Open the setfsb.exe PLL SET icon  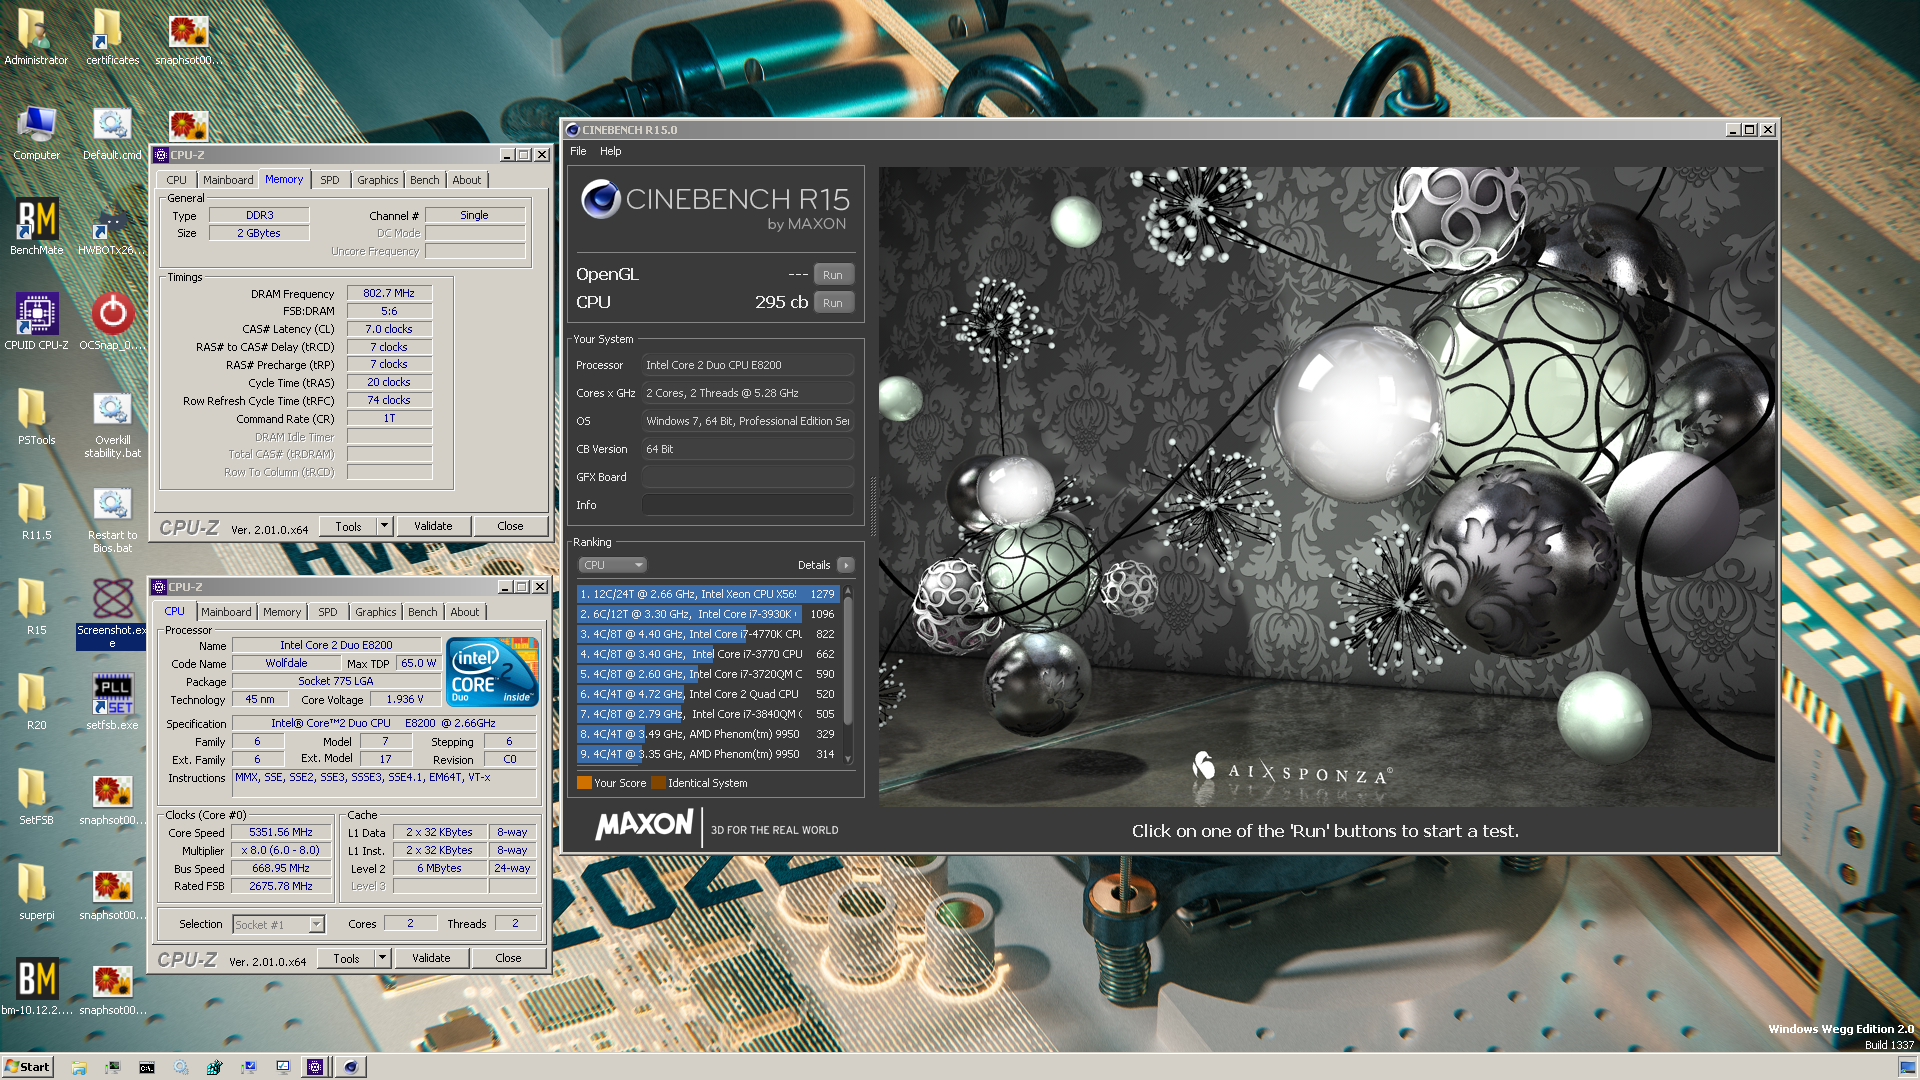(x=113, y=701)
